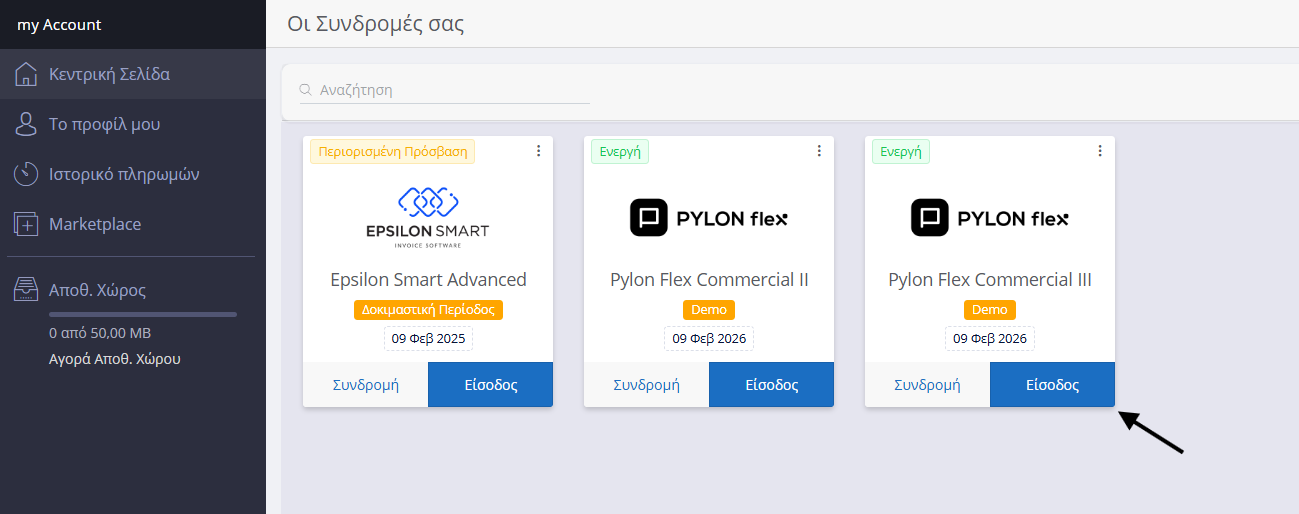
Task: Click the Pylon Flex Commercial II logo
Action: point(709,218)
